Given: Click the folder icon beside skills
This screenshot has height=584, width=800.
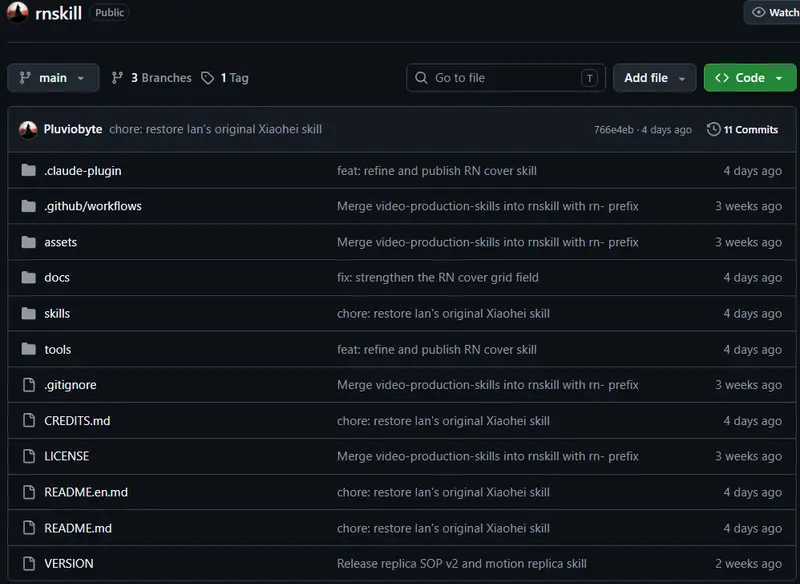Looking at the screenshot, I should 29,313.
